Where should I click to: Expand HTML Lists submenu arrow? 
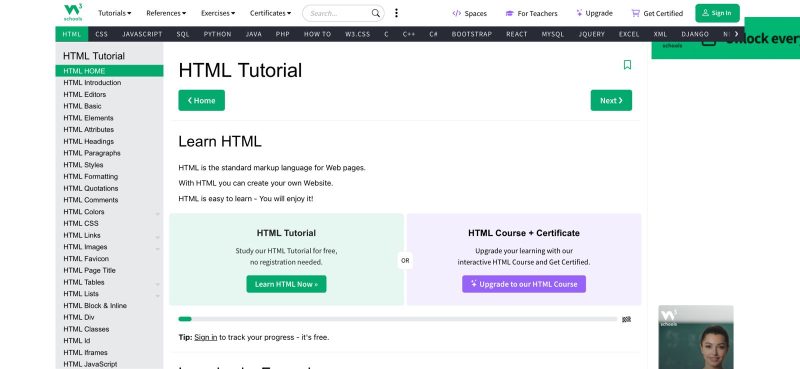pyautogui.click(x=157, y=296)
